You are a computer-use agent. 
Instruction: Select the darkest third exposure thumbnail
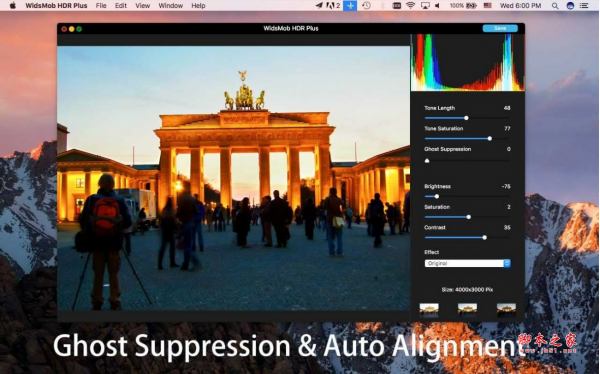[506, 310]
